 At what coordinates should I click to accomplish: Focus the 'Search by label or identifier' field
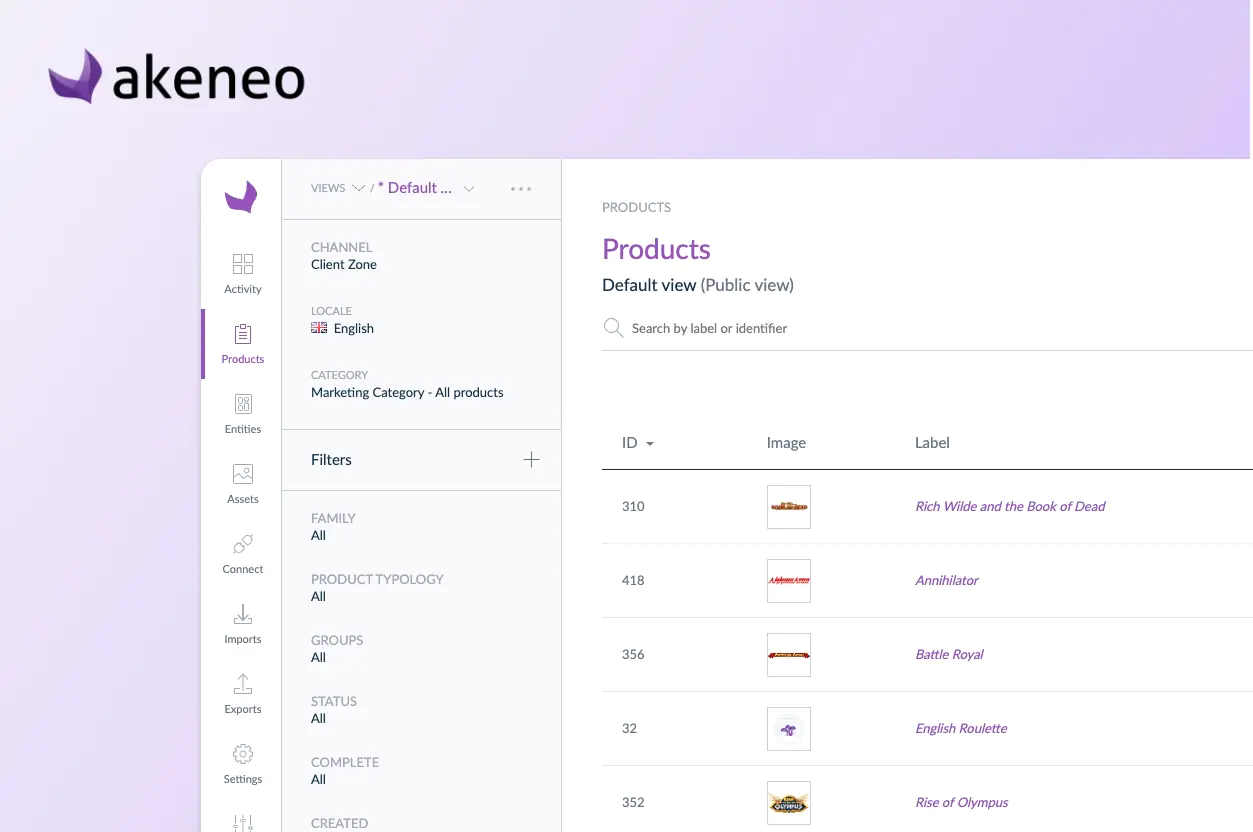[x=927, y=328]
